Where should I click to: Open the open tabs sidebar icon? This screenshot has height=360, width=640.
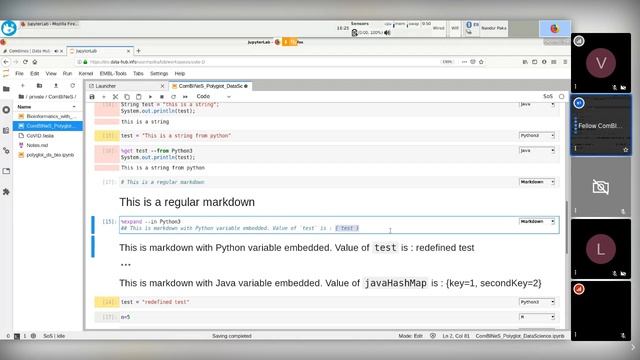coord(6,171)
